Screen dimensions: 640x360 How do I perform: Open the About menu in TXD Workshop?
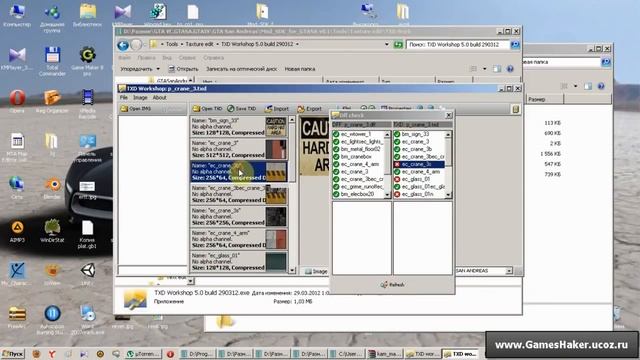click(160, 98)
